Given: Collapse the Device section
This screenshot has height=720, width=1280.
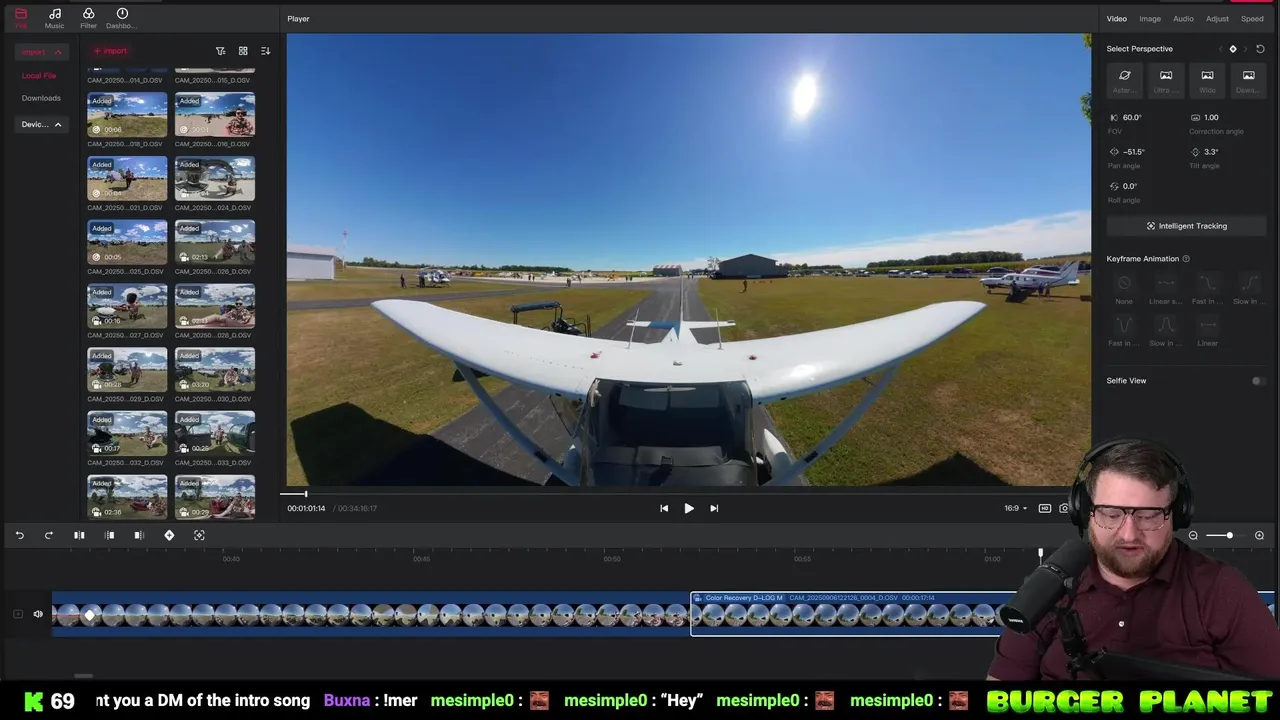Looking at the screenshot, I should click(x=58, y=125).
